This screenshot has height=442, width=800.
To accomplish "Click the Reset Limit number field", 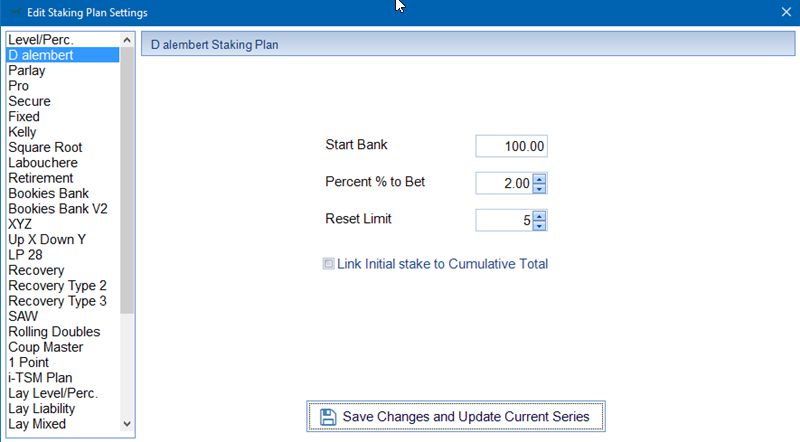I will 504,220.
